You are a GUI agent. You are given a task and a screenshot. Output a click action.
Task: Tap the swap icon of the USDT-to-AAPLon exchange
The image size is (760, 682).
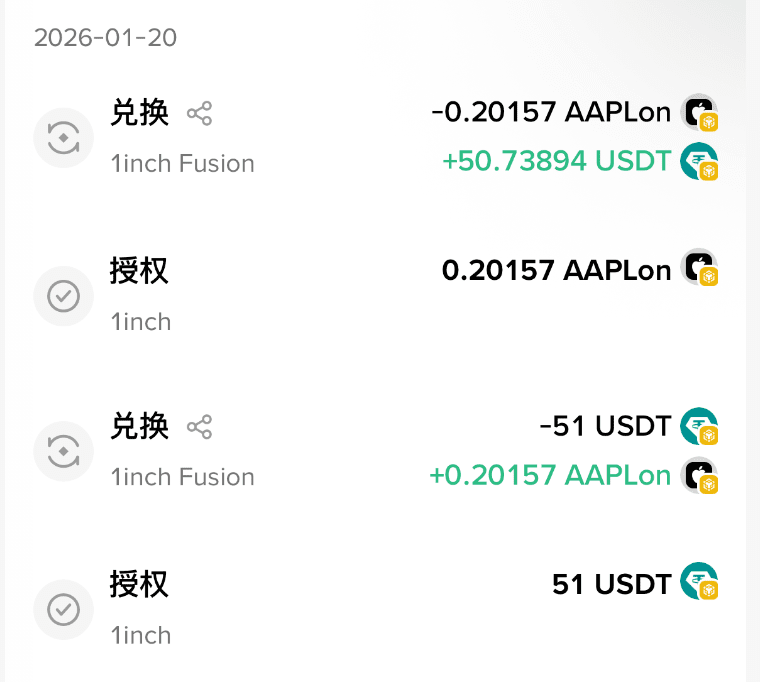point(63,451)
